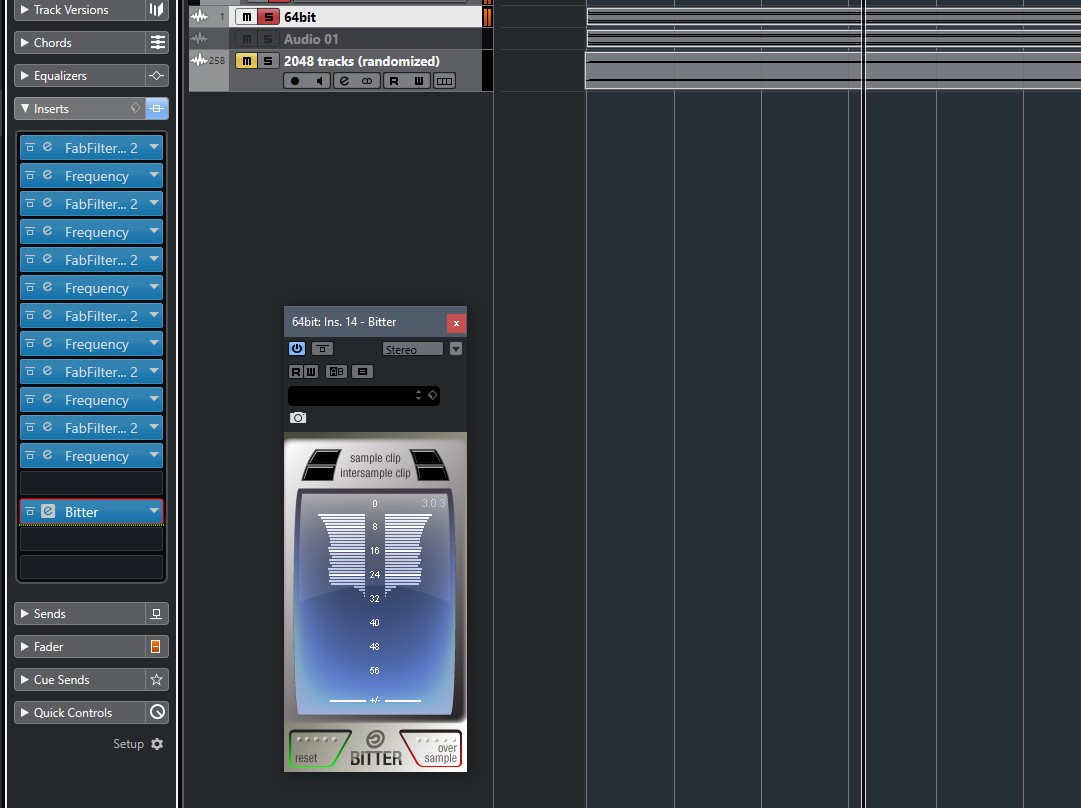Click the orange Fader section icon

(156, 647)
